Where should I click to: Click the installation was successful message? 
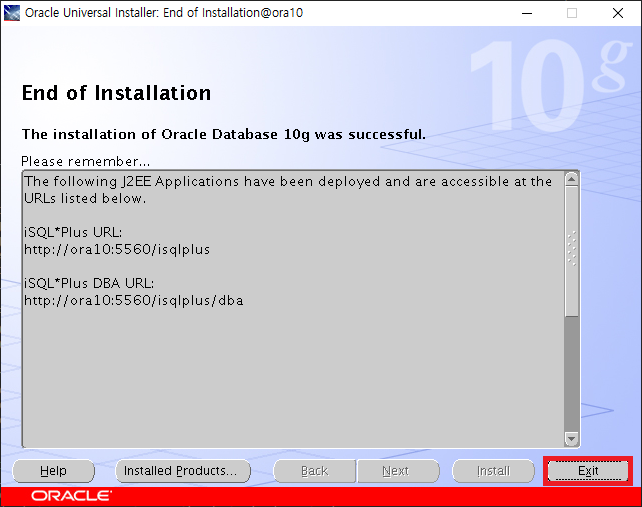click(x=224, y=134)
